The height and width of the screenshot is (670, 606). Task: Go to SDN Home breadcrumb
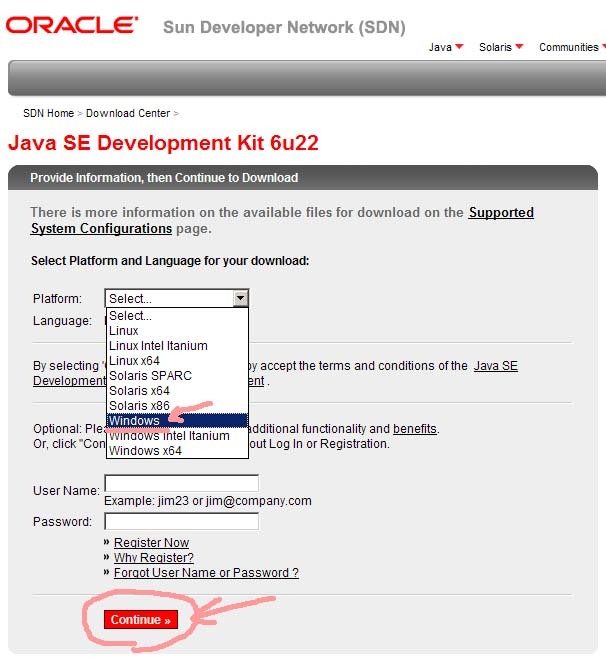coord(49,113)
